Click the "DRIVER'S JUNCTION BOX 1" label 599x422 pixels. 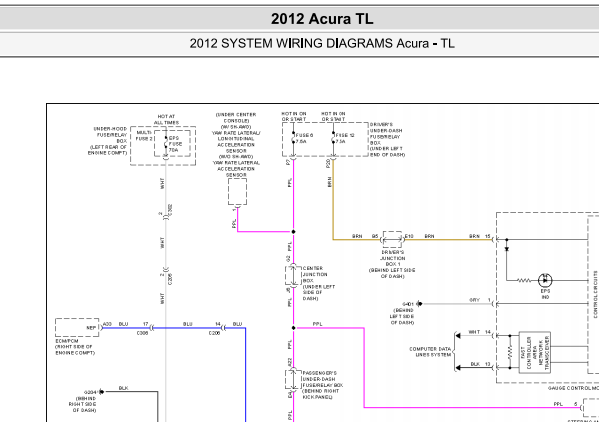392,258
